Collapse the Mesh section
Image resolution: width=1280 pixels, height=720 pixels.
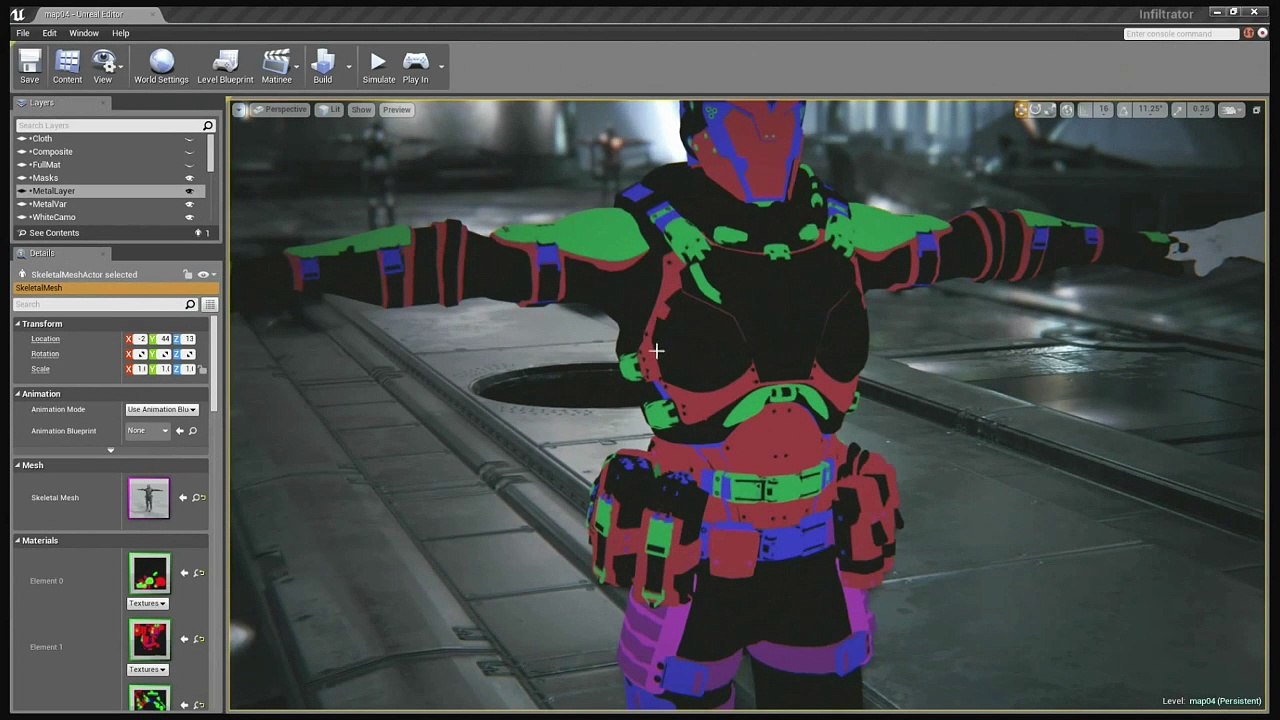(x=18, y=465)
